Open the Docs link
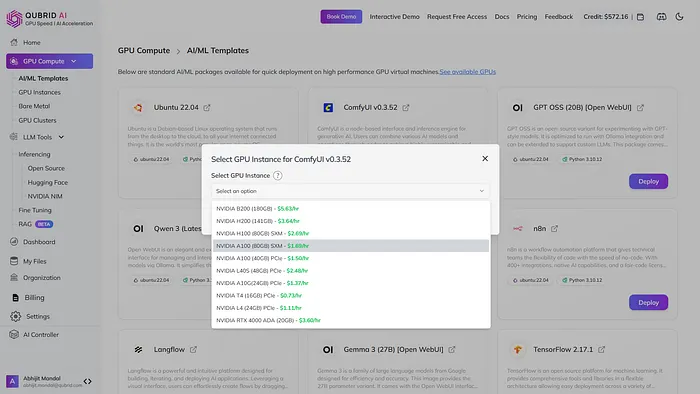700x394 pixels. tap(502, 17)
